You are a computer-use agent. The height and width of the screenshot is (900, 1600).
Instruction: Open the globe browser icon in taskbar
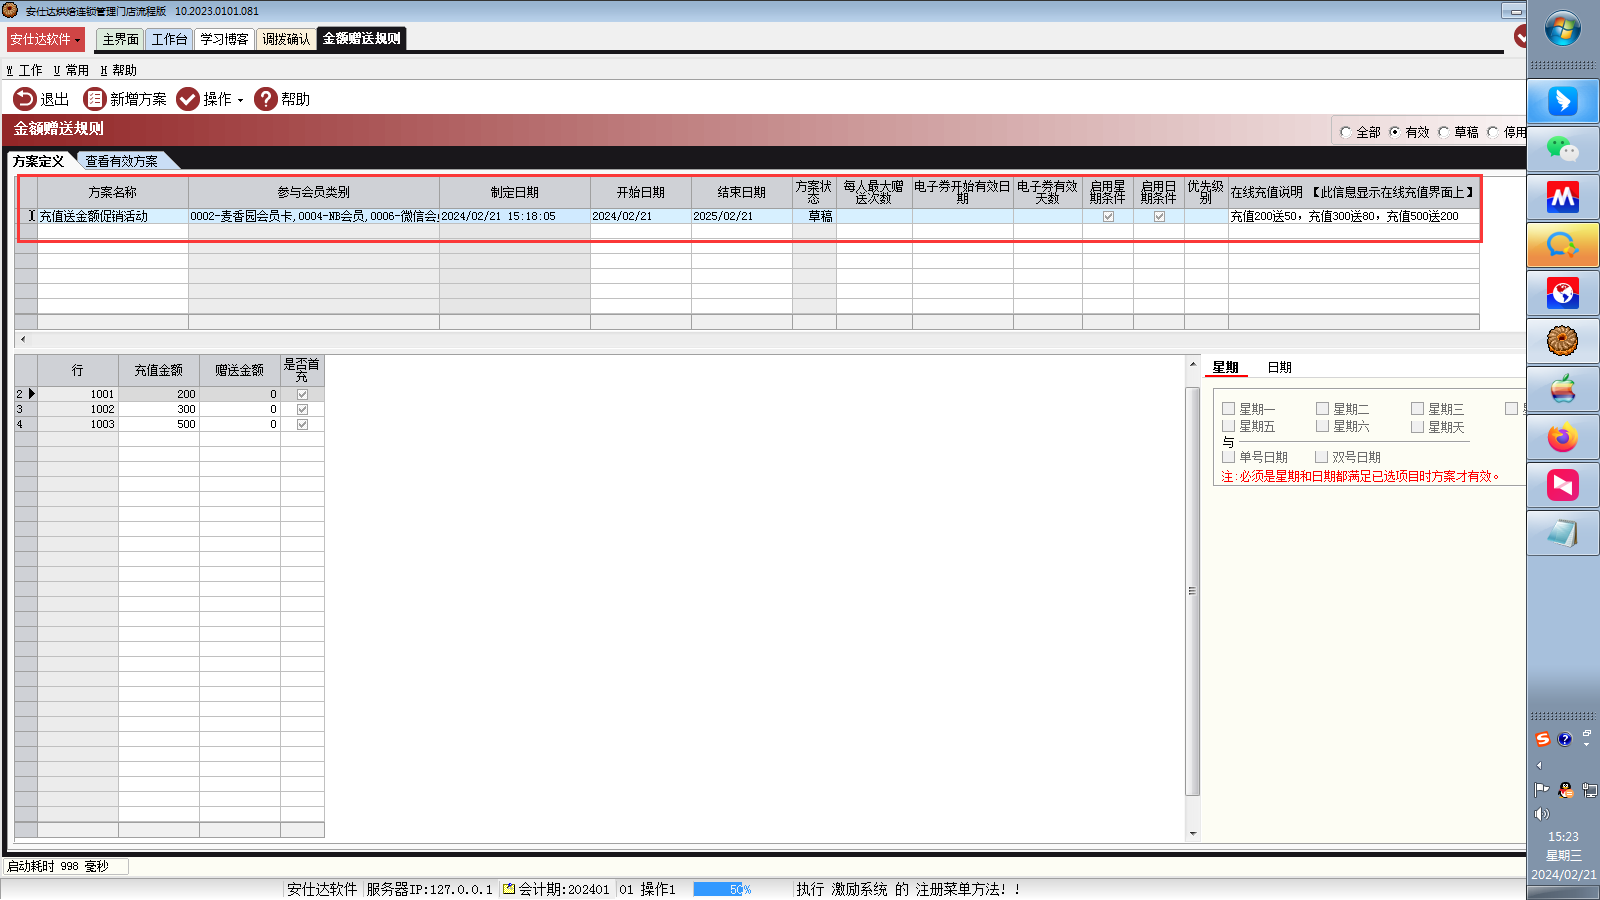click(x=1563, y=293)
